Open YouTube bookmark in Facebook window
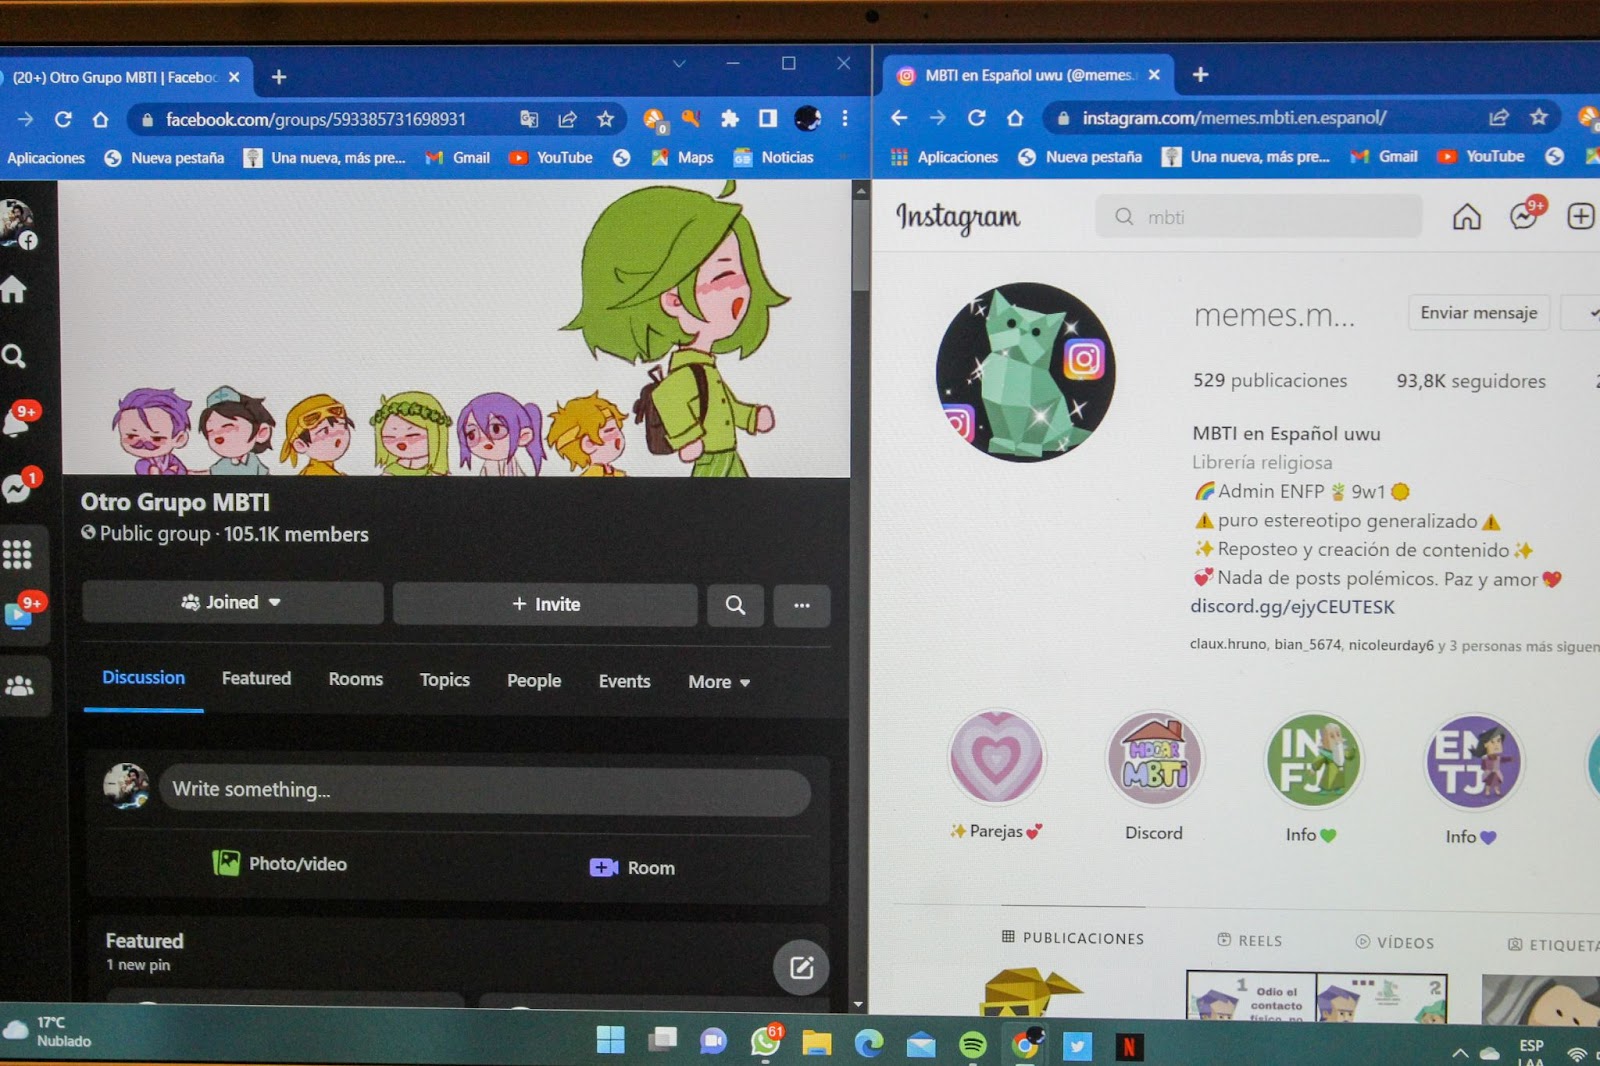 [x=551, y=157]
